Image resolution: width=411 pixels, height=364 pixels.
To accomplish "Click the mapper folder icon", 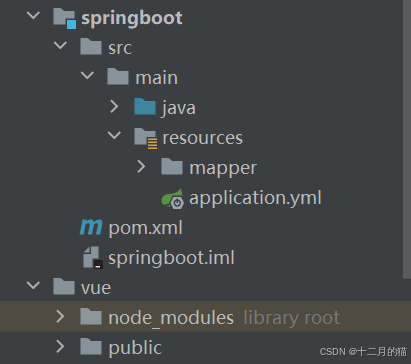I will (x=172, y=167).
